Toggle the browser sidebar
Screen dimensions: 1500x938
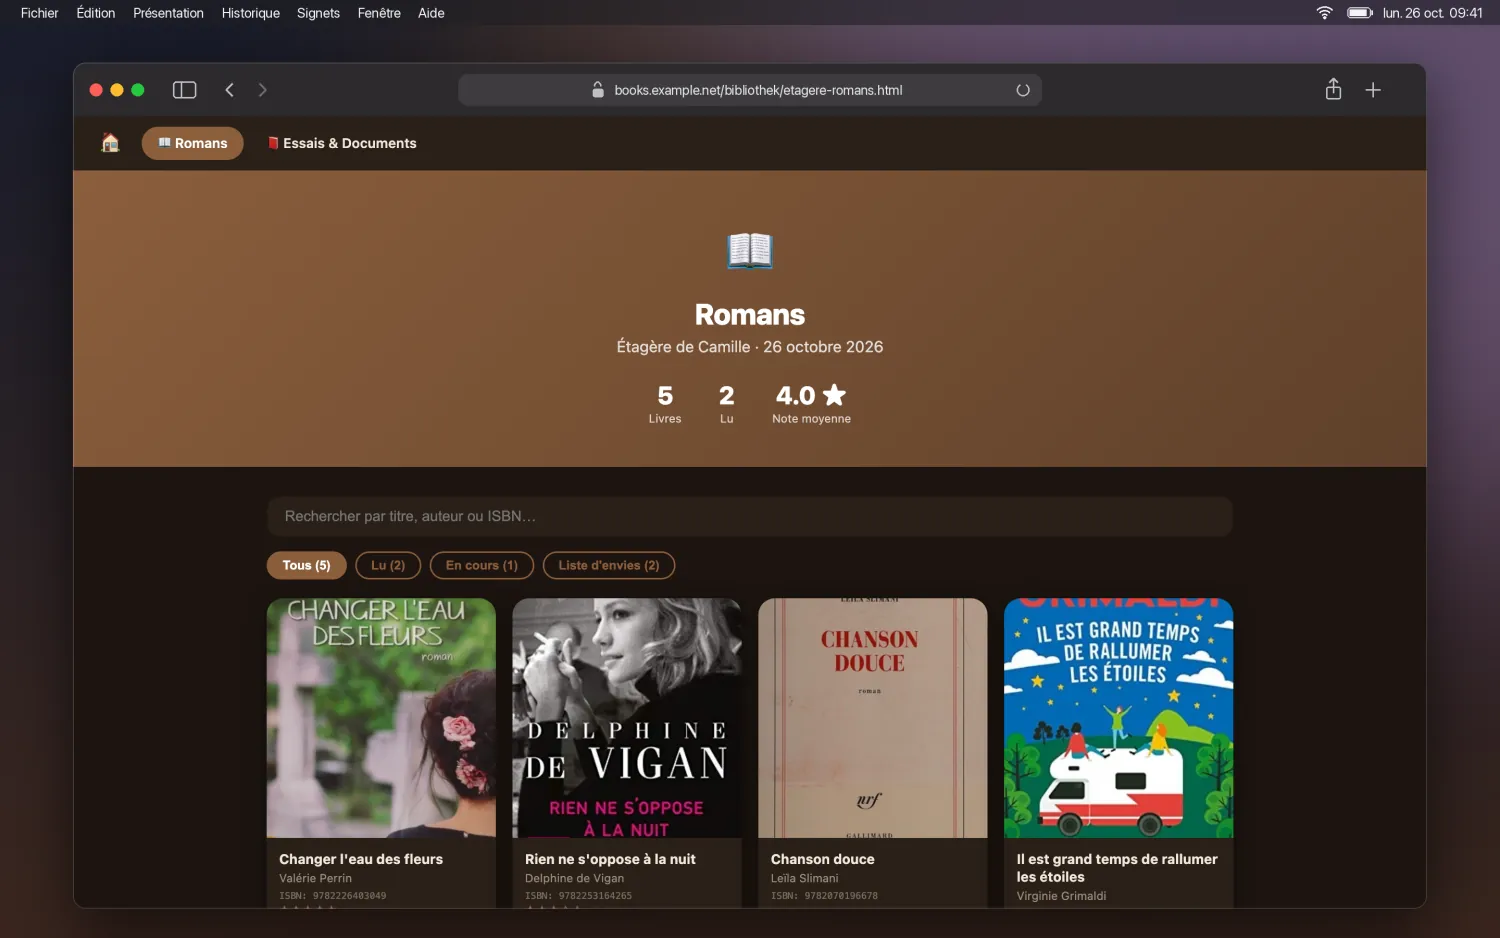[x=184, y=90]
